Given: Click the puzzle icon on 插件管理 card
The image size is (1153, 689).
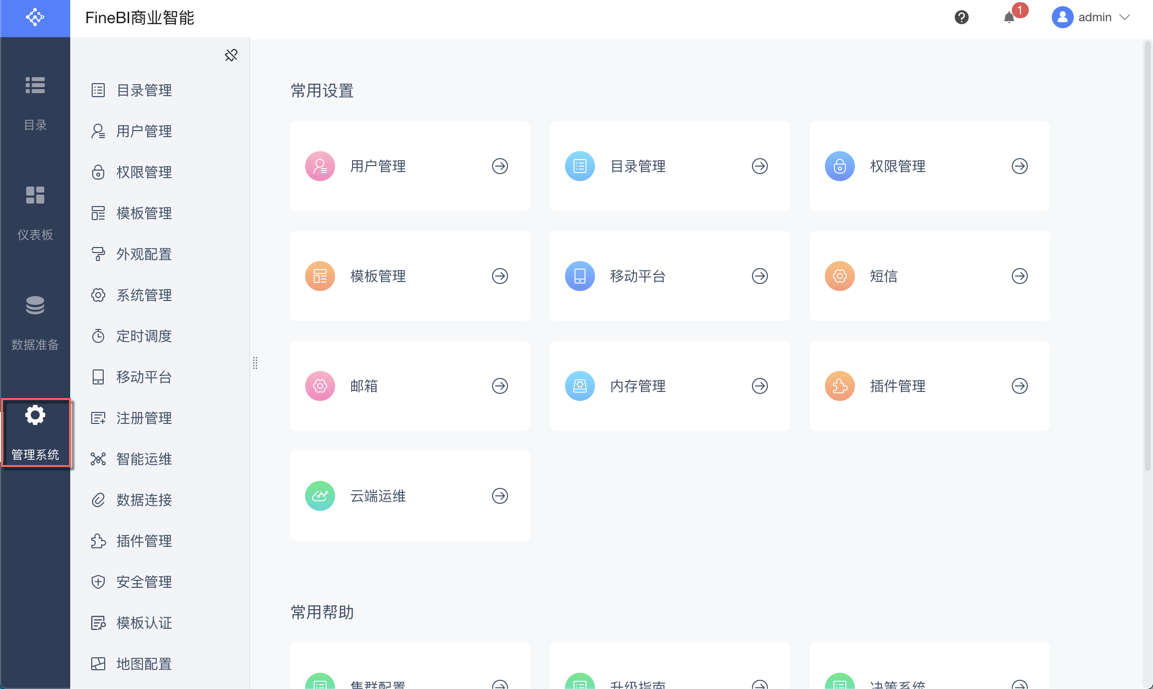Looking at the screenshot, I should coord(840,386).
